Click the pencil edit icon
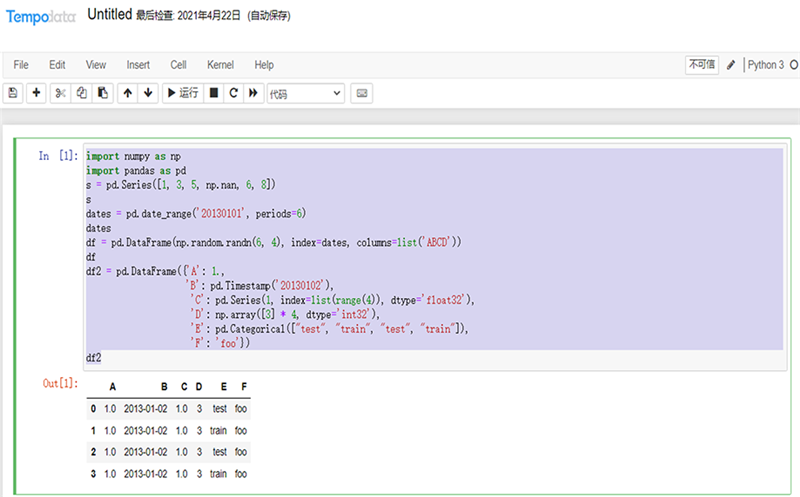Image resolution: width=800 pixels, height=497 pixels. (x=731, y=65)
